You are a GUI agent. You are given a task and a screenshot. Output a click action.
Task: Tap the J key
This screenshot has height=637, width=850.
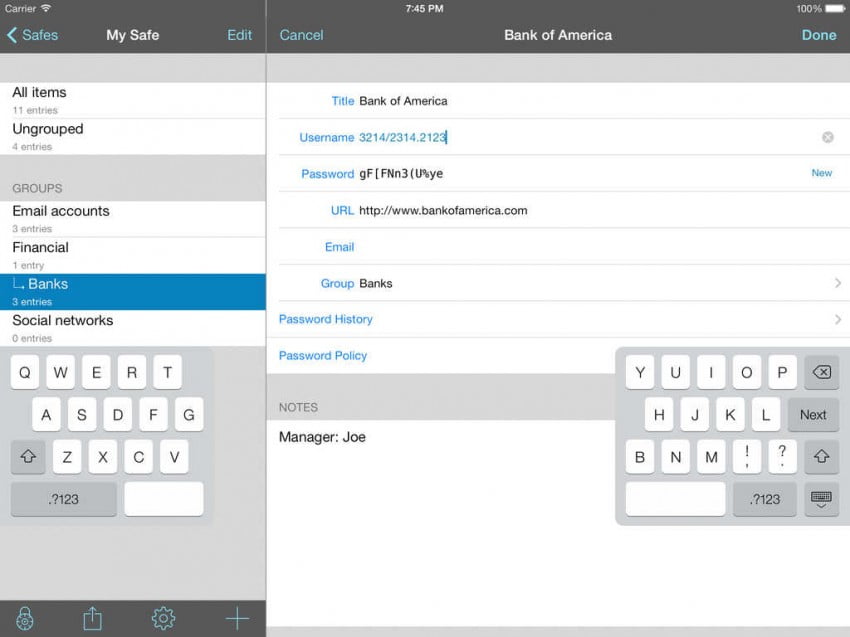[695, 415]
